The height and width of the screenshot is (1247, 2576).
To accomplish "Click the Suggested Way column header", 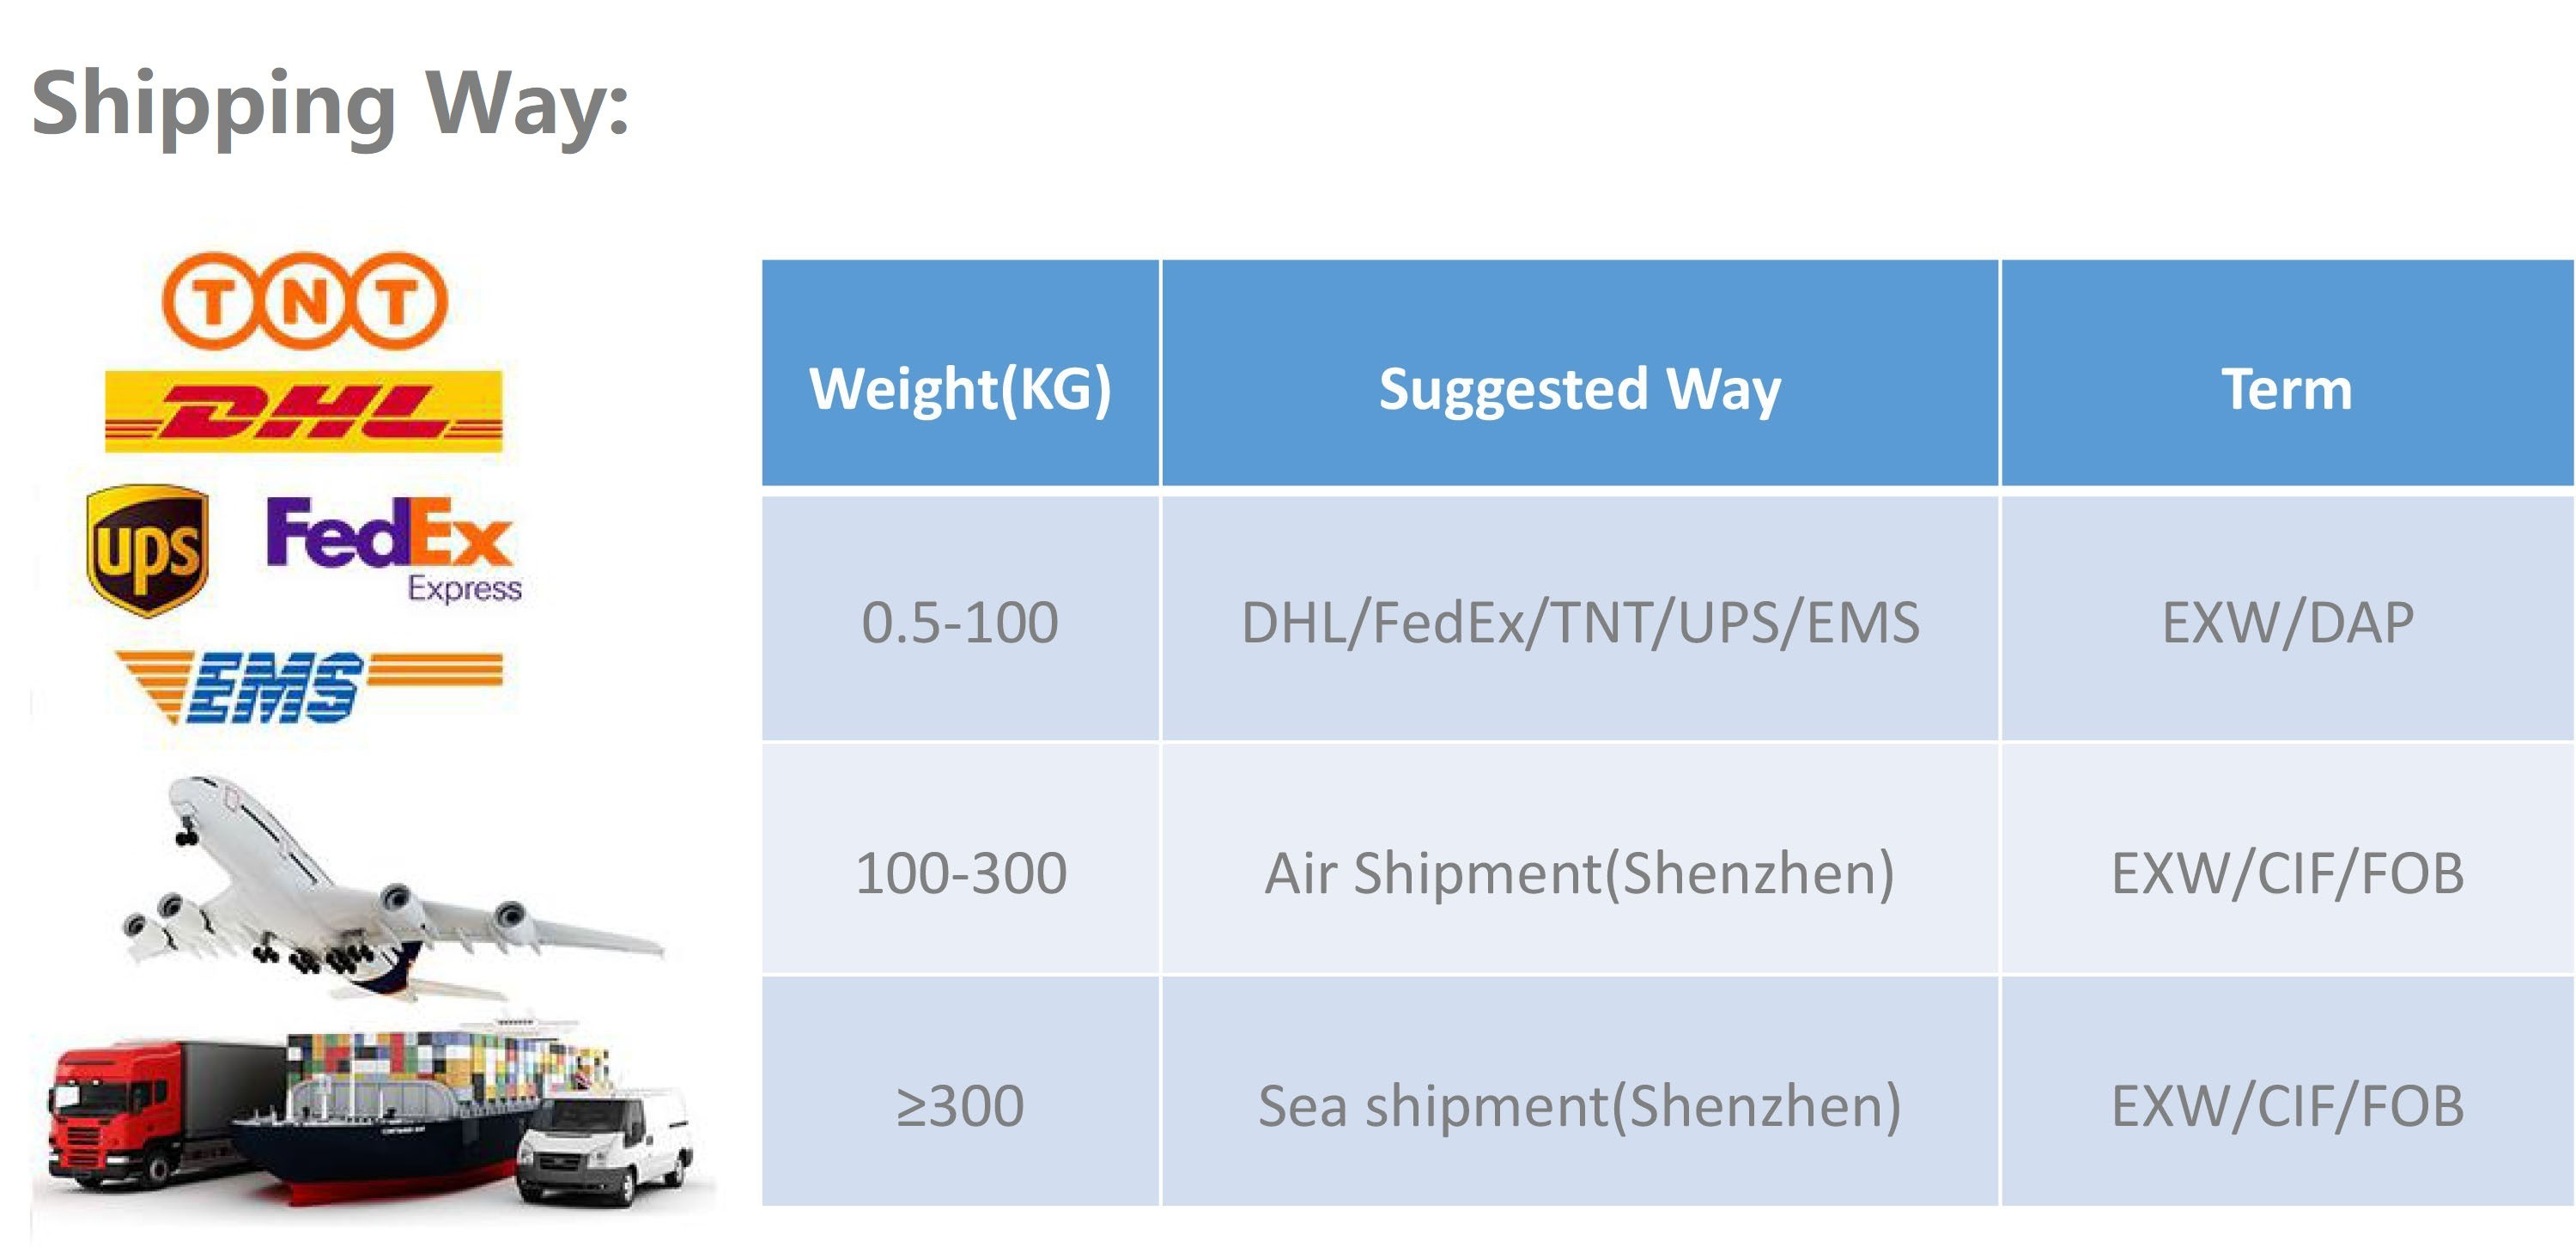I will pyautogui.click(x=1580, y=388).
